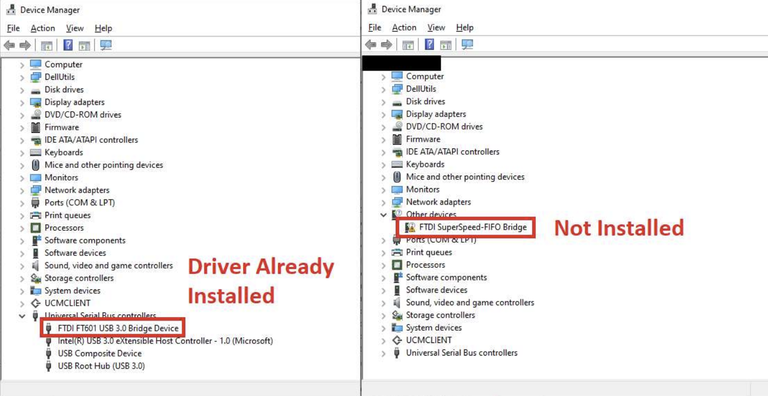Expand Keyboards in right window
This screenshot has height=396, width=768.
[383, 164]
